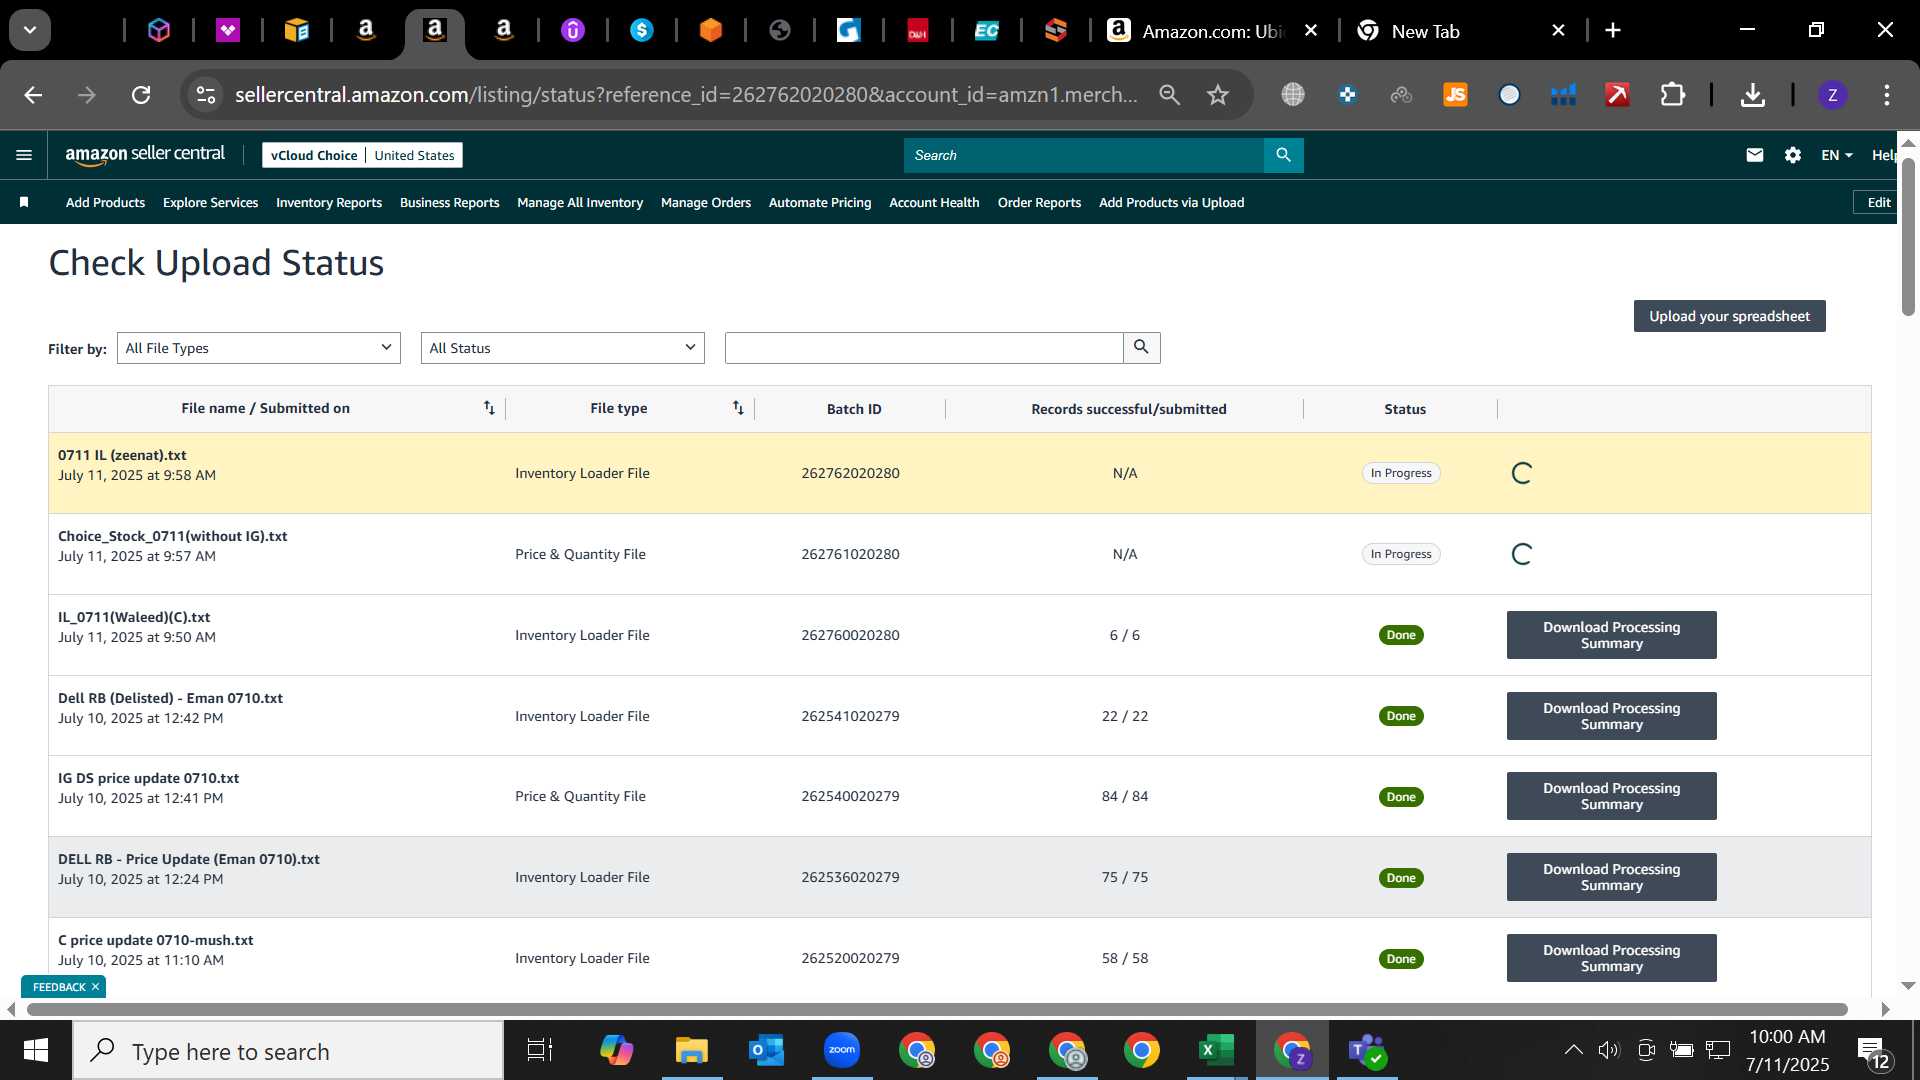The width and height of the screenshot is (1920, 1080).
Task: Download Processing Summary for IG DS price update
Action: click(1611, 796)
